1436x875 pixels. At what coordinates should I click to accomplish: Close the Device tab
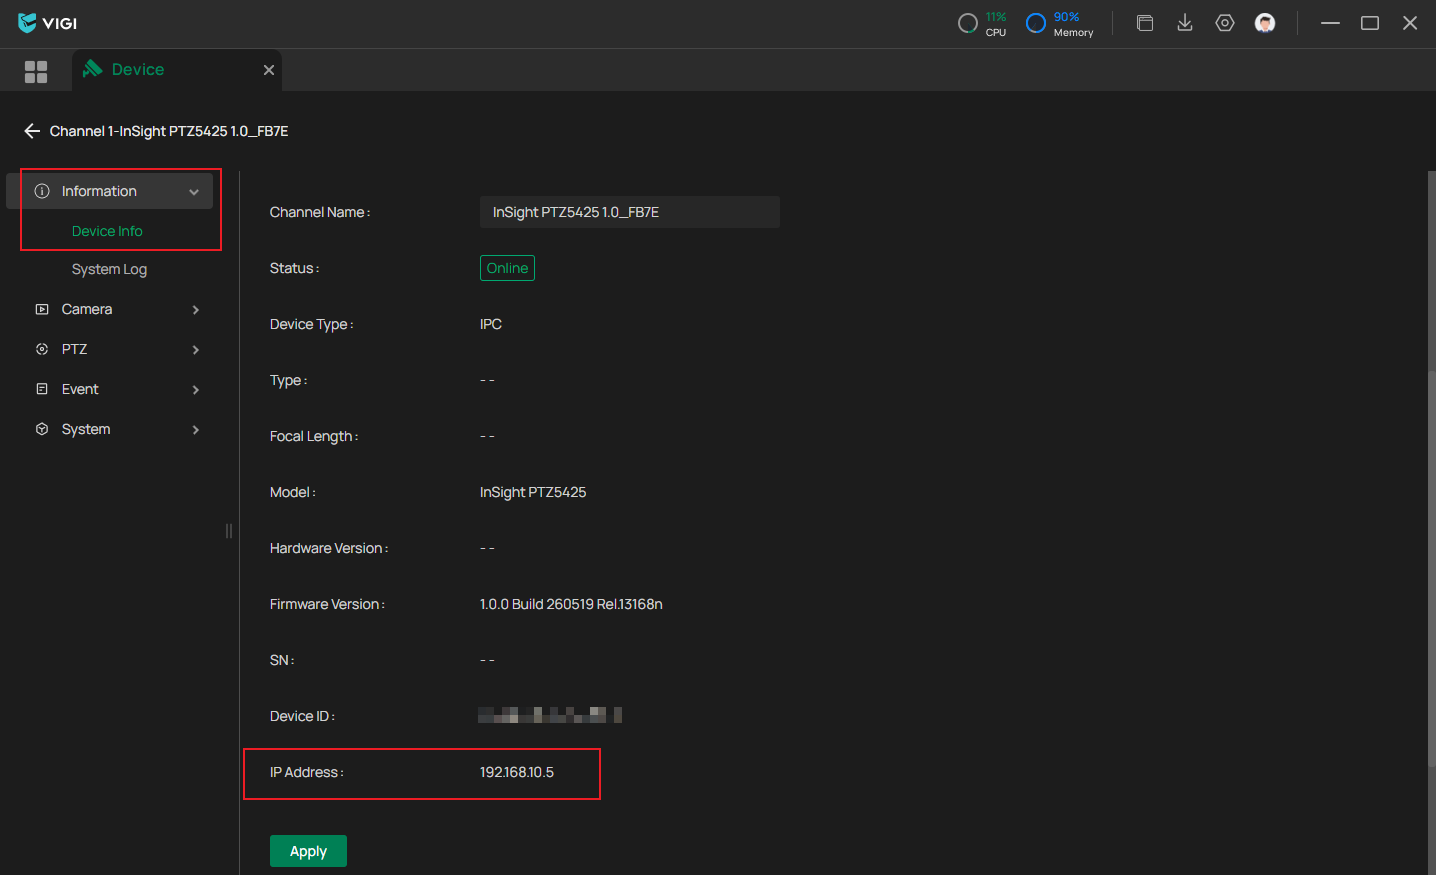(269, 70)
